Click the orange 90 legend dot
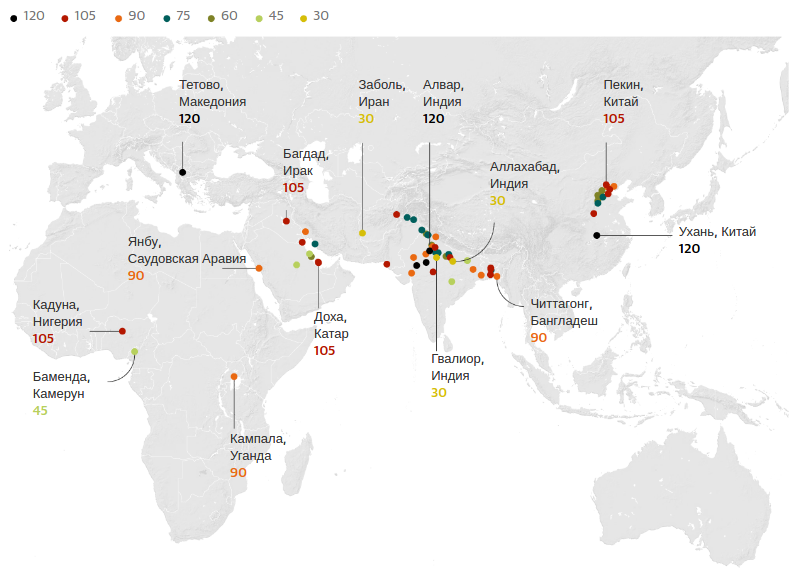Viewport: 798px width, 581px height. pyautogui.click(x=119, y=17)
